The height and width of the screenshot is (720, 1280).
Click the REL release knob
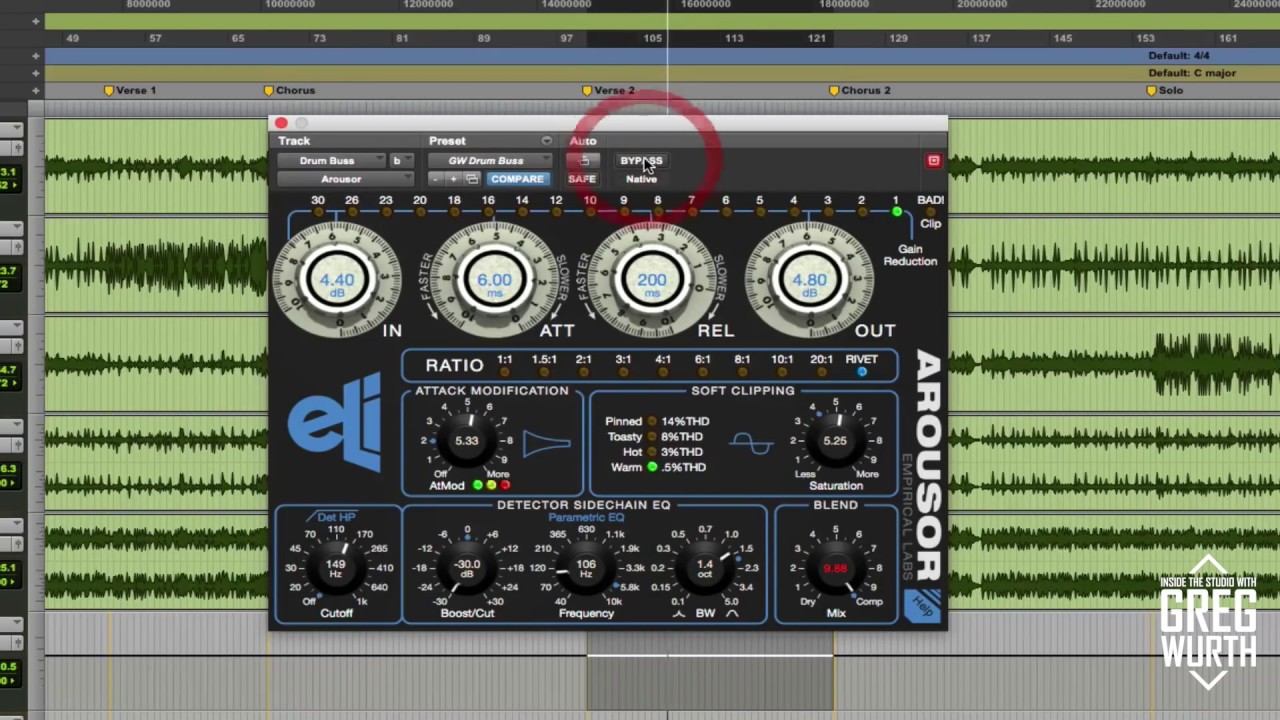click(652, 280)
